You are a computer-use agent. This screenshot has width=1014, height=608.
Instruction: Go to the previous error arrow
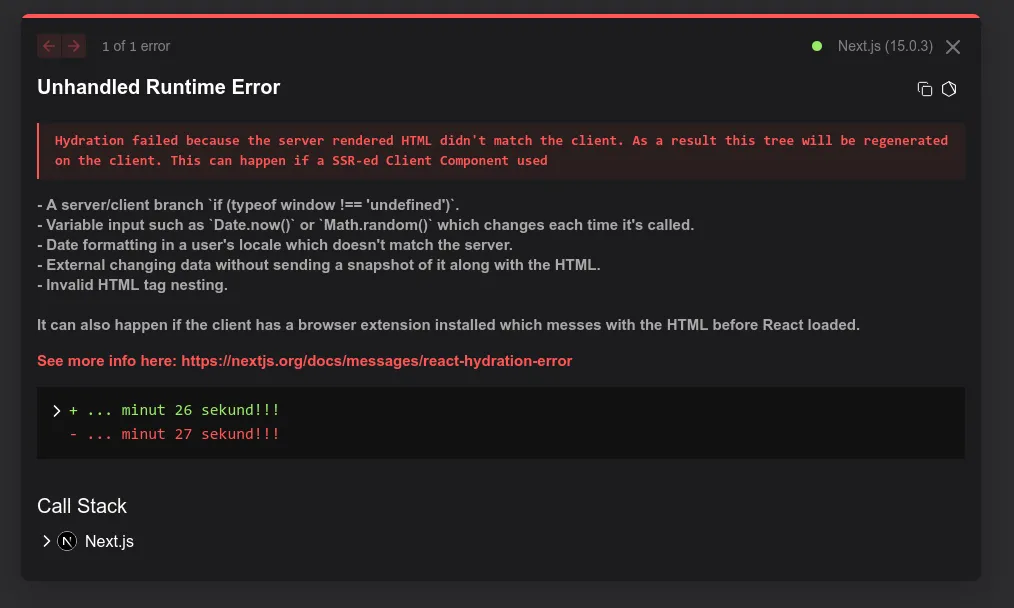click(49, 46)
